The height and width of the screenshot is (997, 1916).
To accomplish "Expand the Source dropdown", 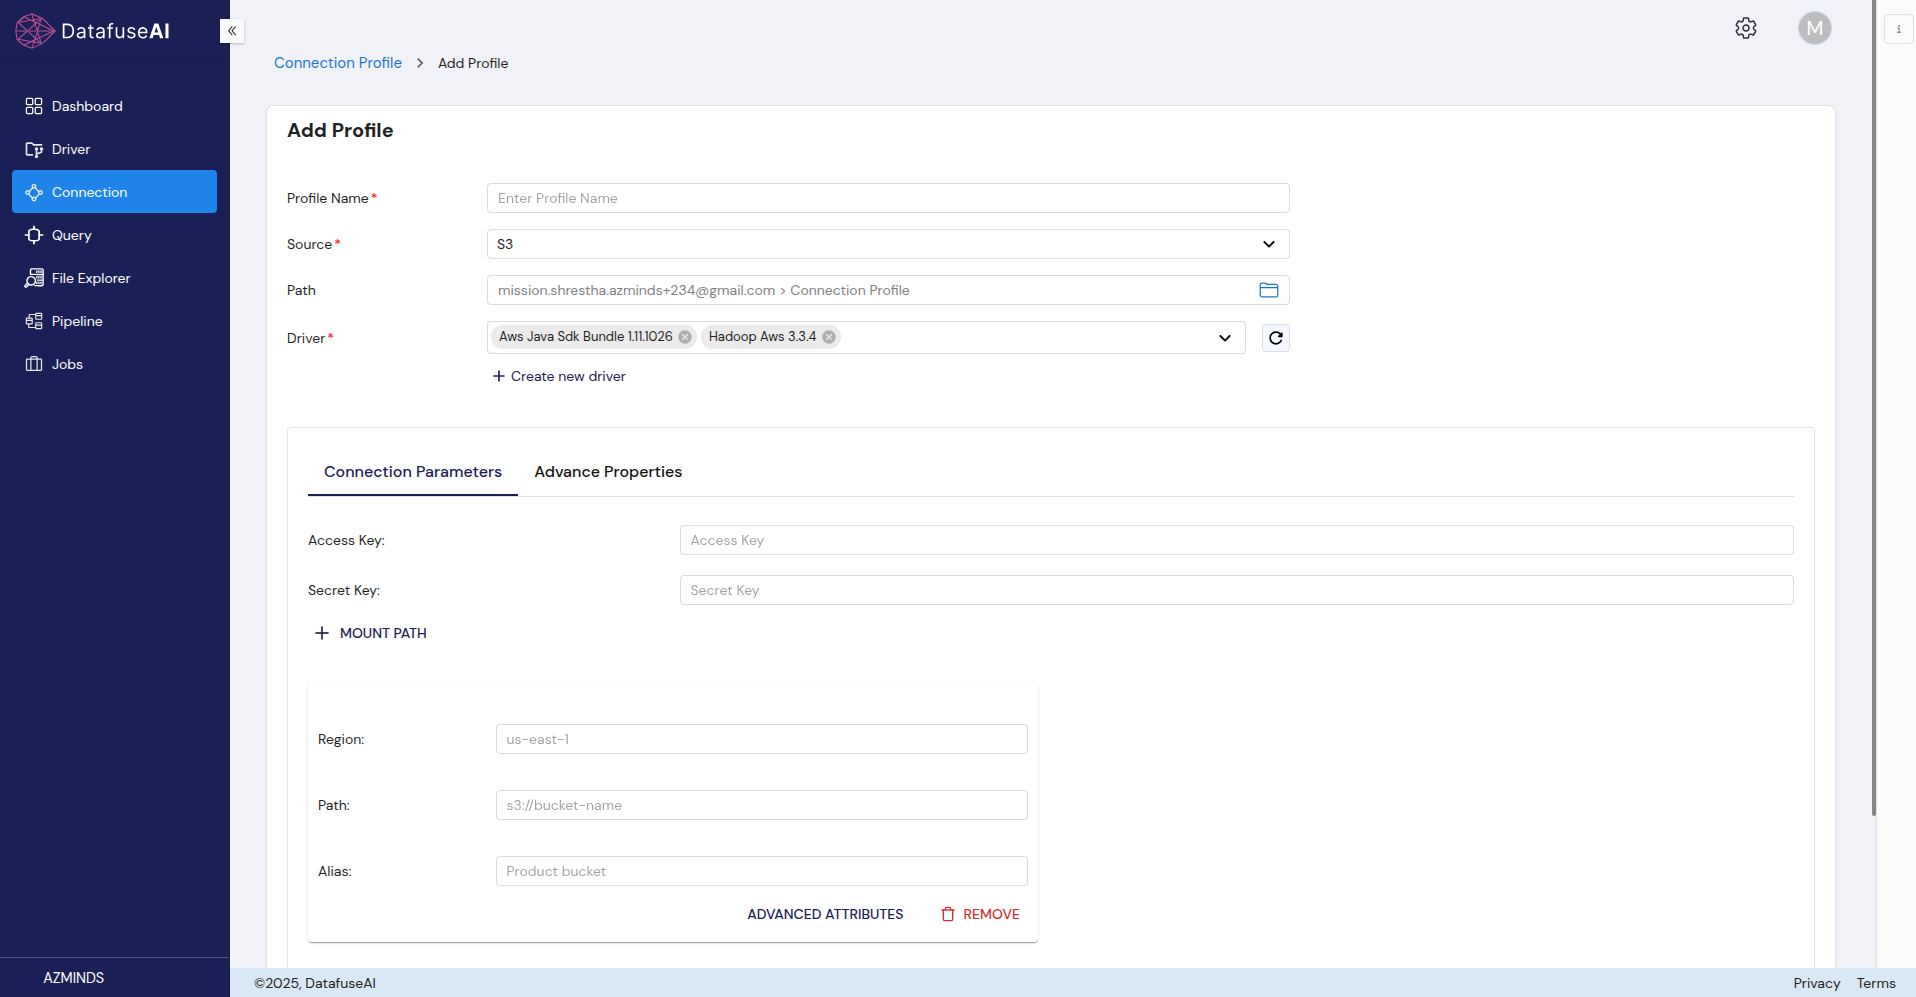I will [1268, 244].
